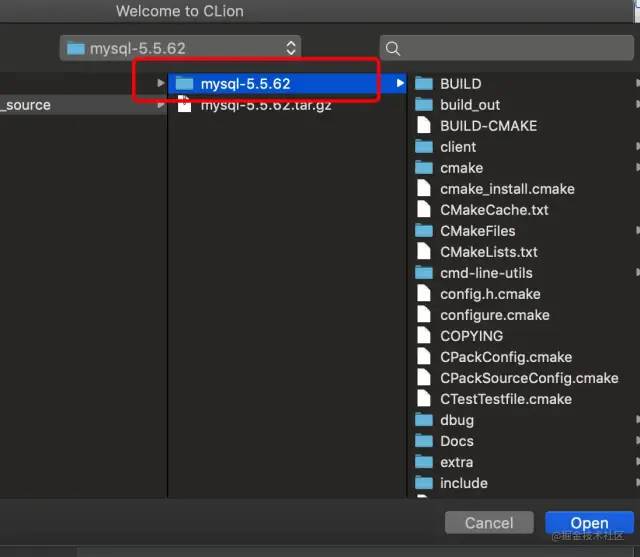Screen dimensions: 640x557
Task: Select the Docs folder
Action: [x=457, y=441]
